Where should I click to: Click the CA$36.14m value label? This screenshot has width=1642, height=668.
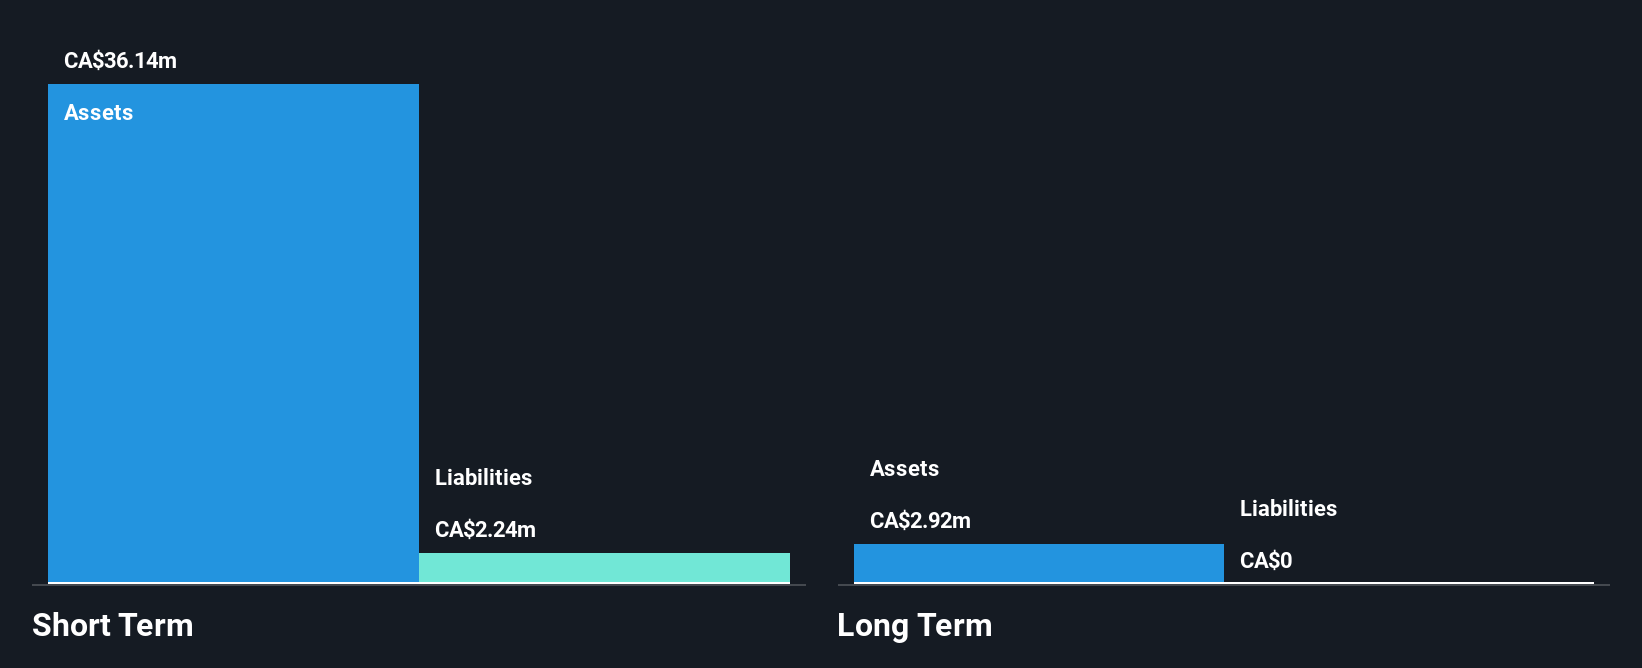point(120,61)
